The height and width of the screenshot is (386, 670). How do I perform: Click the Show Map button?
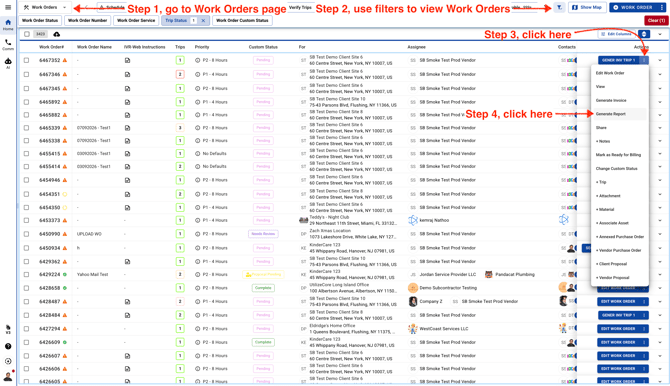point(587,7)
